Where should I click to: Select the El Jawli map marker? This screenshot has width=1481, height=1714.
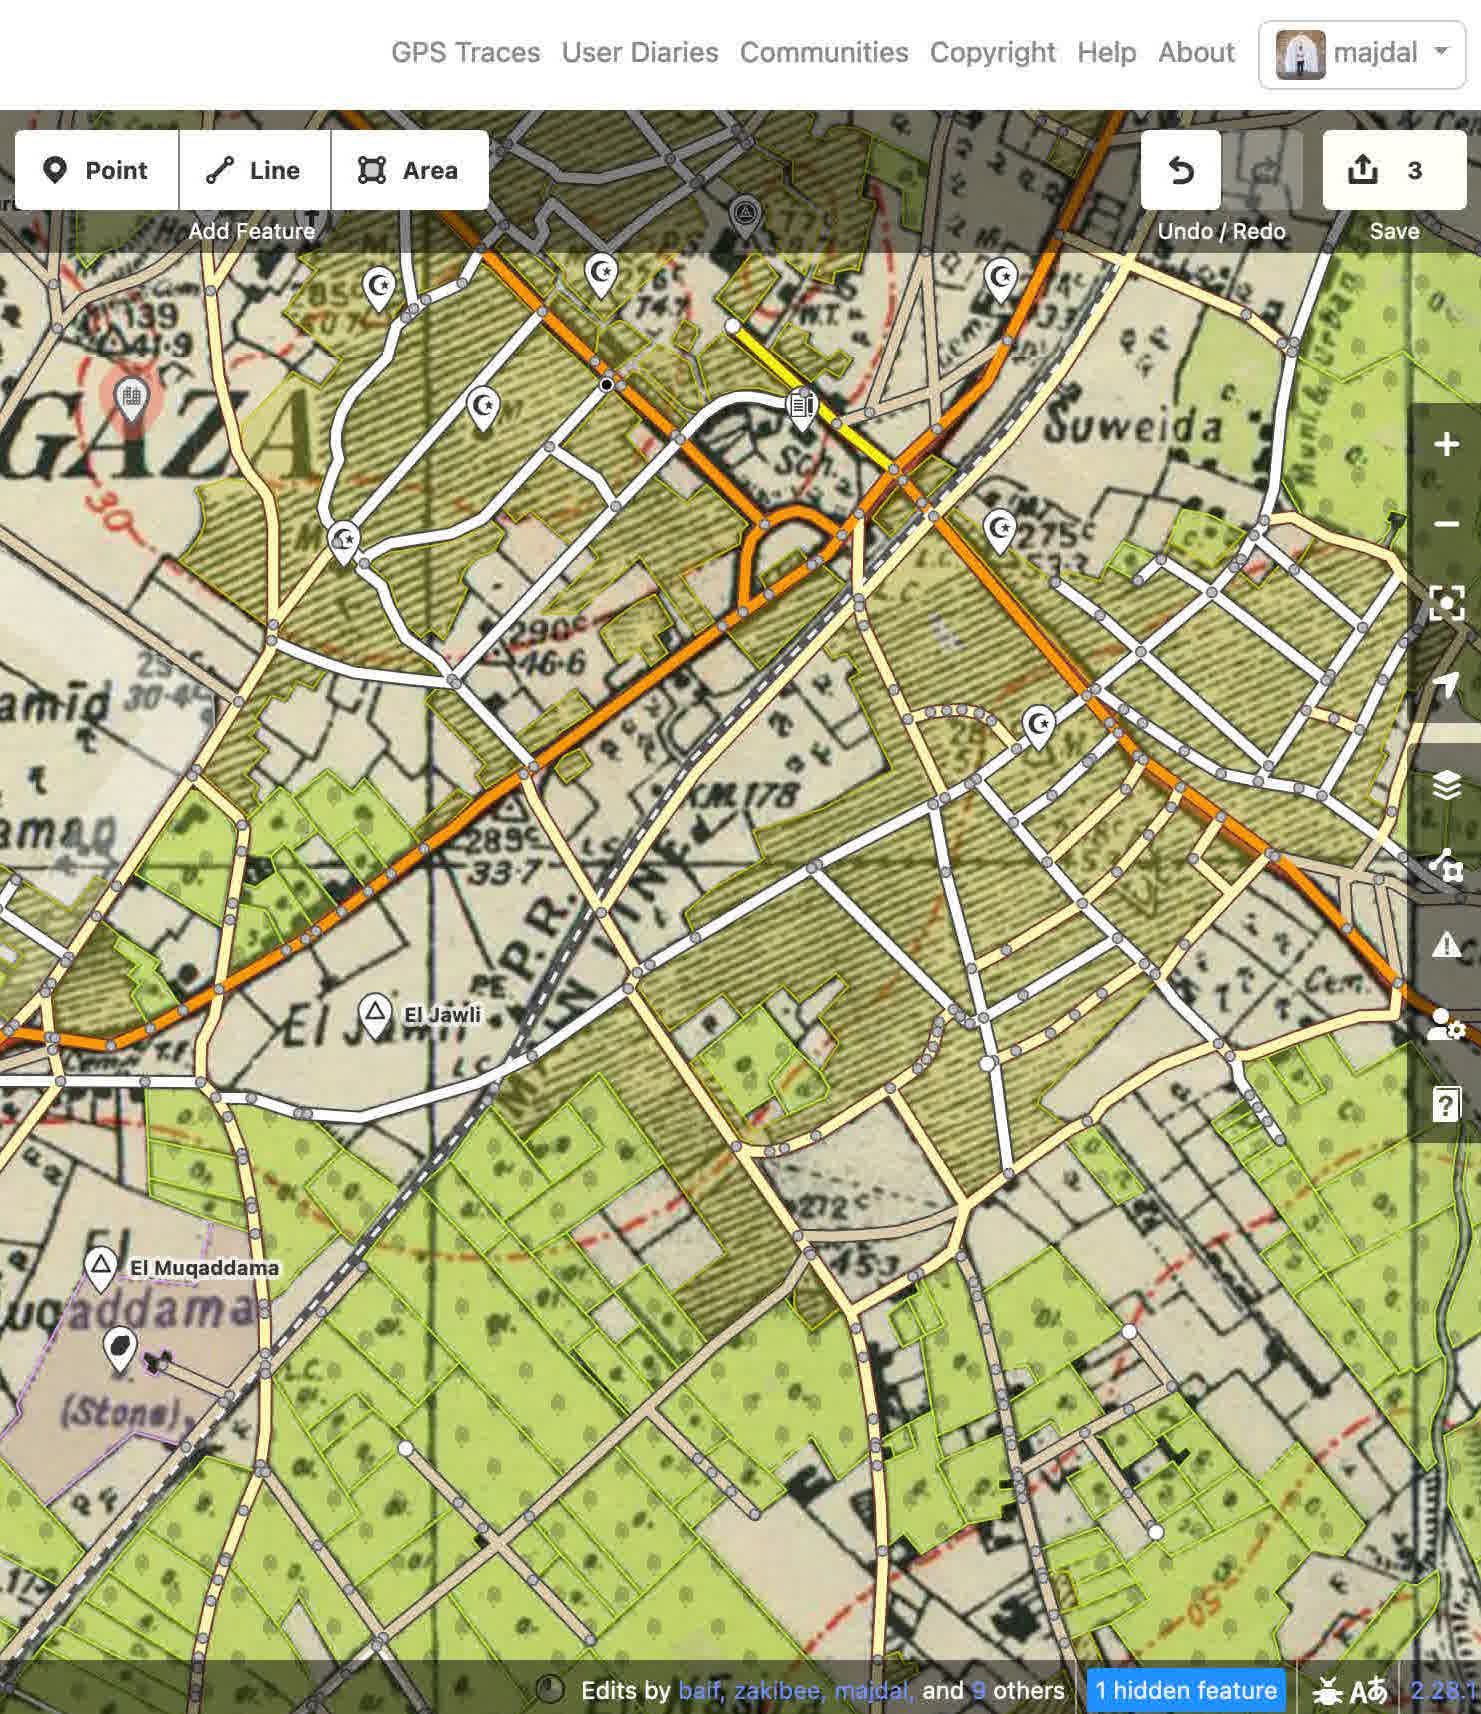(375, 1014)
